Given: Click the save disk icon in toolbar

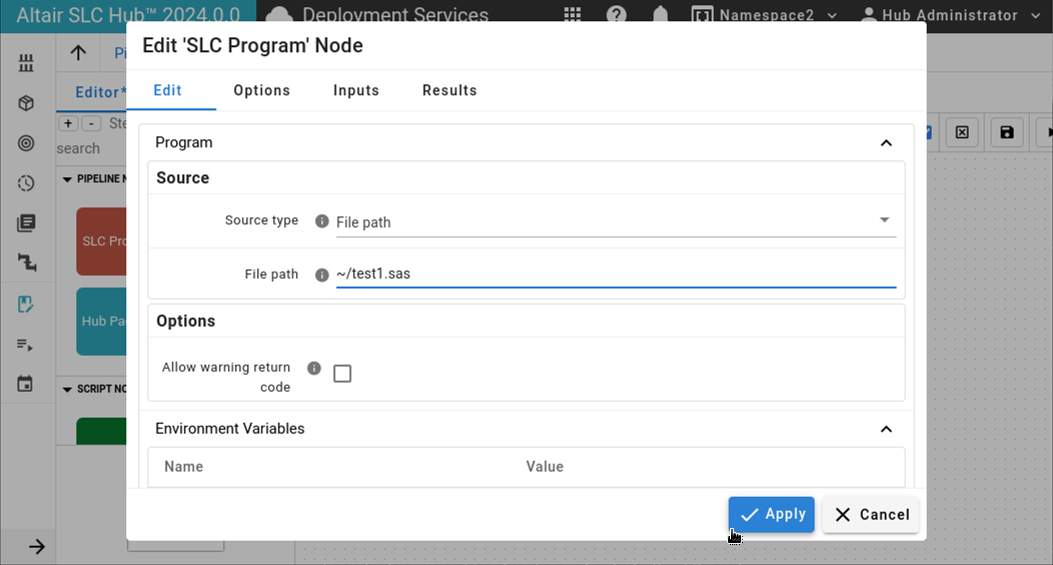Looking at the screenshot, I should click(1007, 132).
